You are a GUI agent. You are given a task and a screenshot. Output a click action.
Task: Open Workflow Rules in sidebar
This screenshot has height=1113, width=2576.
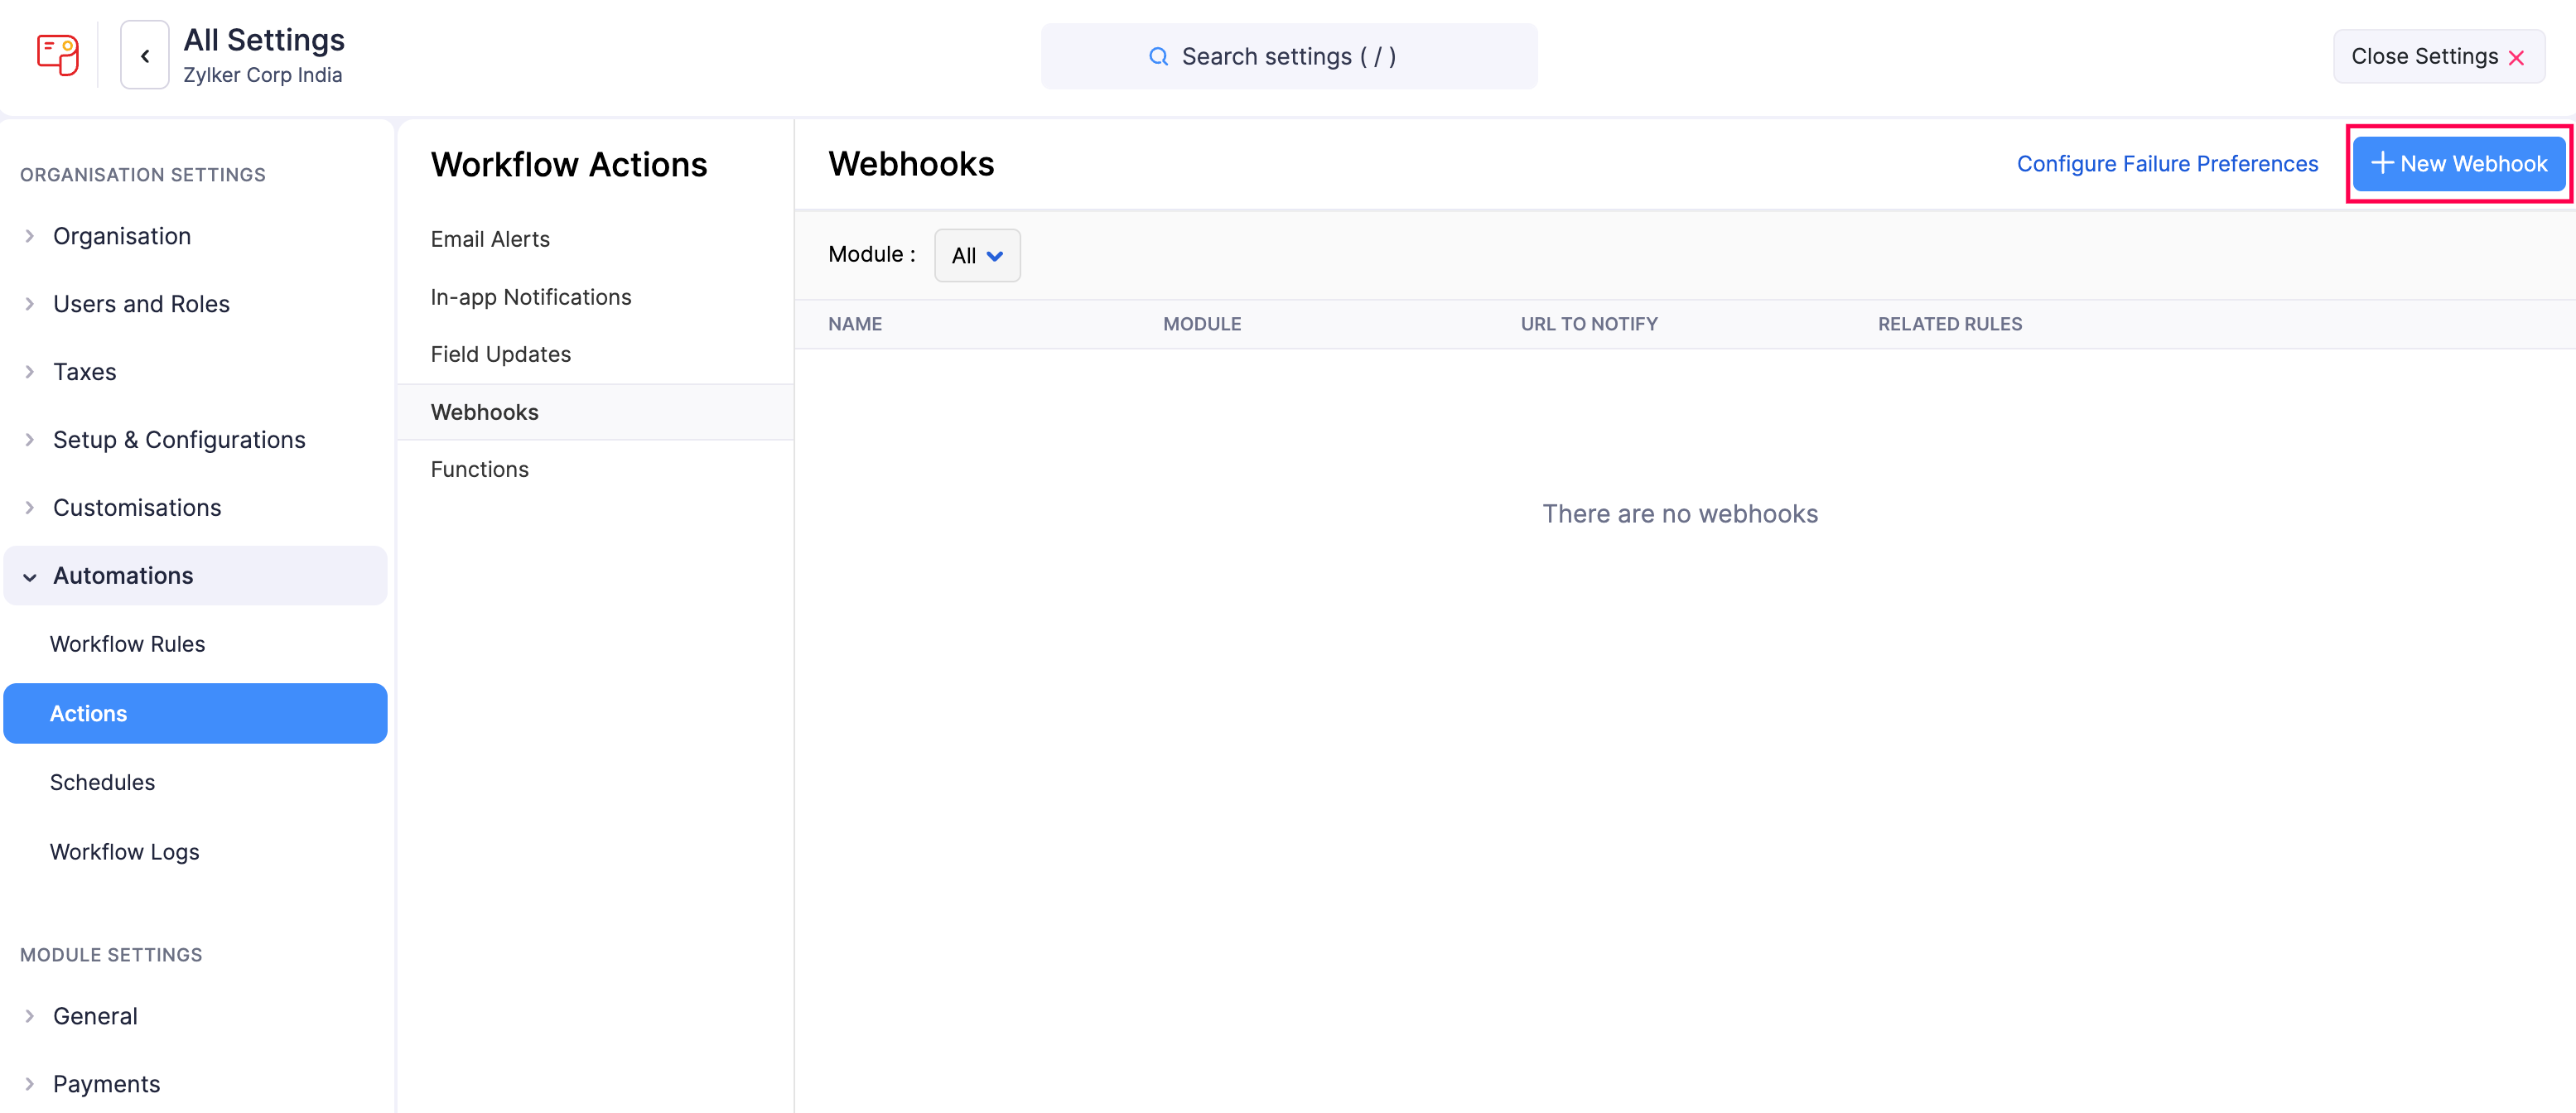(x=128, y=644)
